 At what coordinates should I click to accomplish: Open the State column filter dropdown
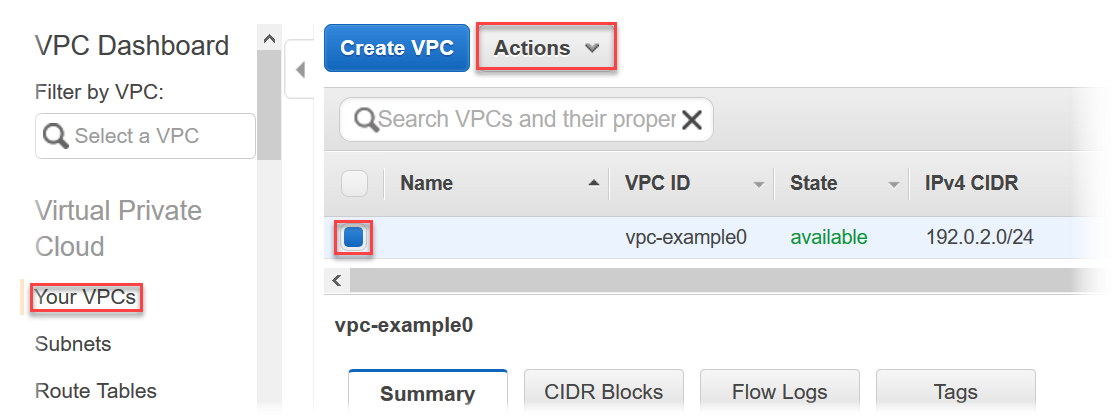pyautogui.click(x=893, y=184)
